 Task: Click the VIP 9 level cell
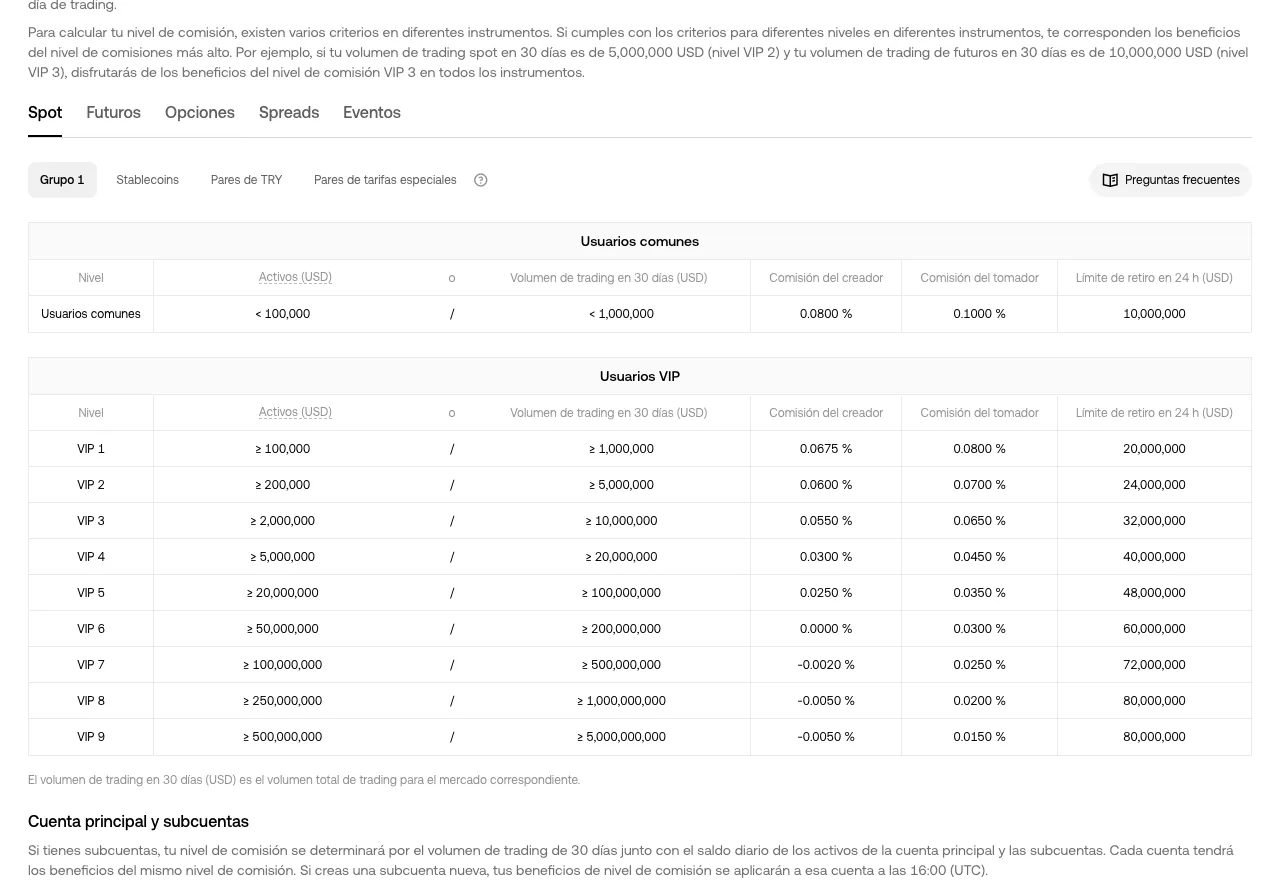click(x=91, y=737)
